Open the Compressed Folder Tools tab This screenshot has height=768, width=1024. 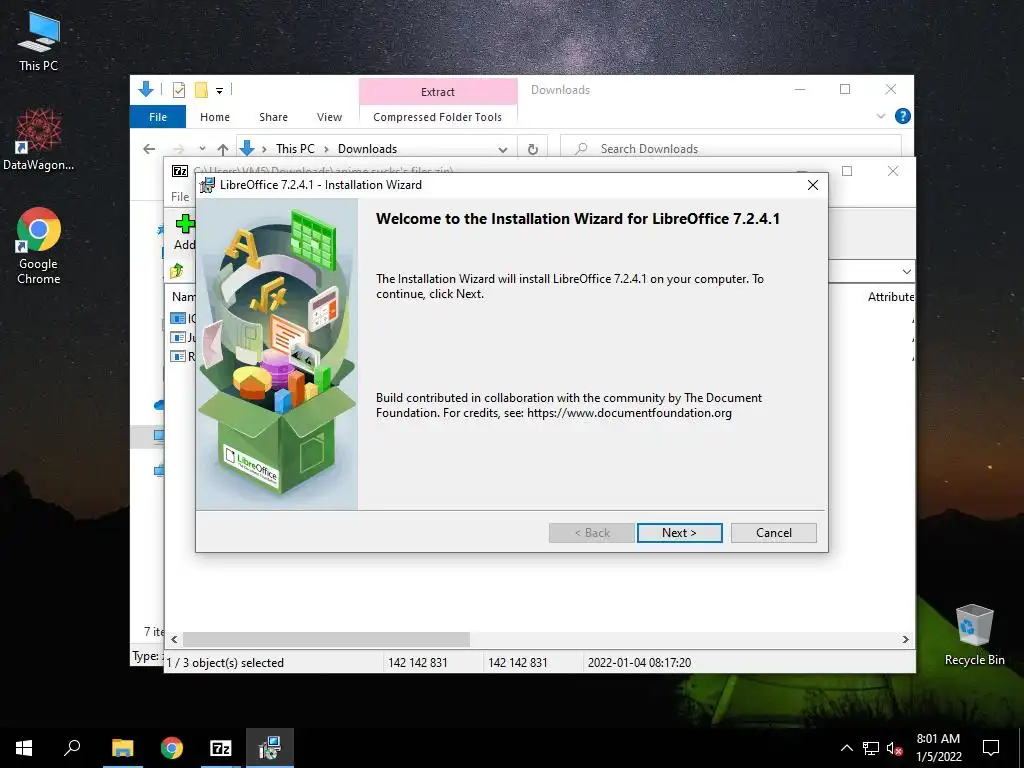(438, 117)
